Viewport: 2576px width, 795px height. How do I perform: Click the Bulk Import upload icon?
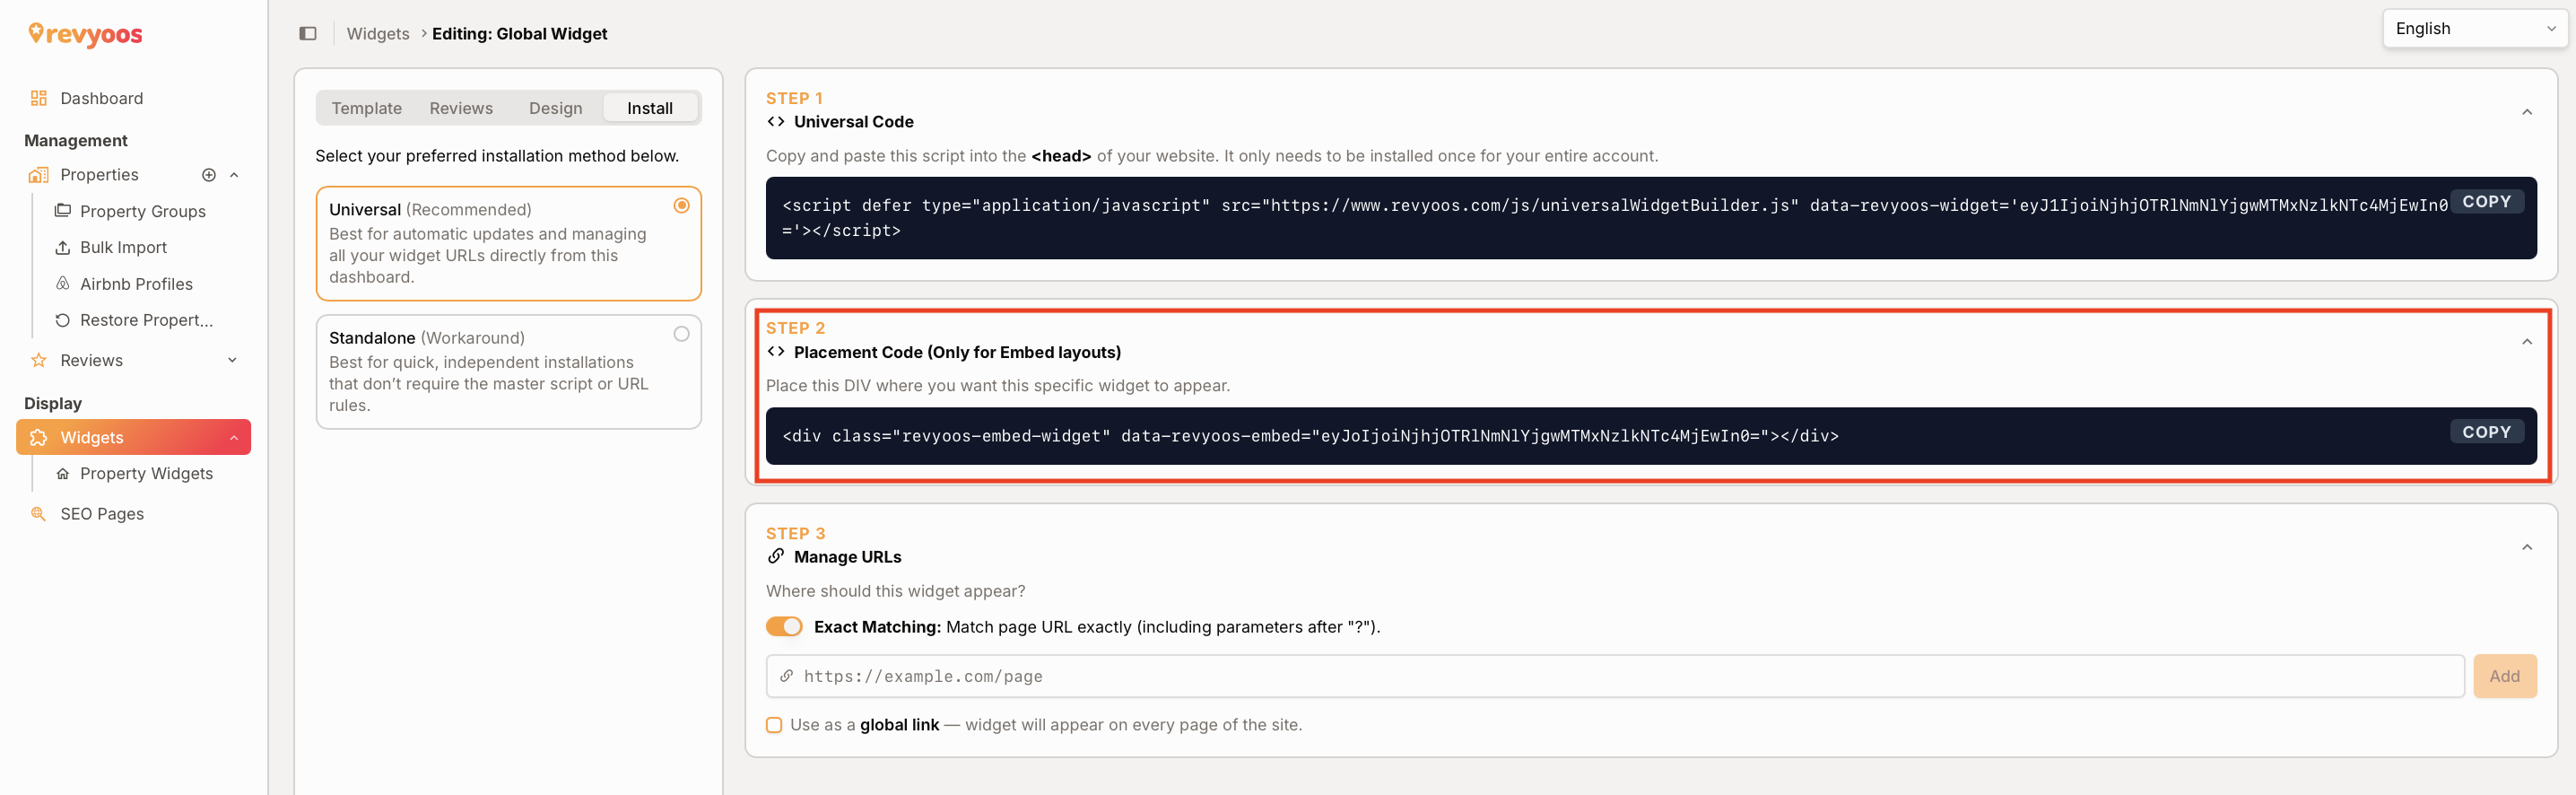(63, 247)
